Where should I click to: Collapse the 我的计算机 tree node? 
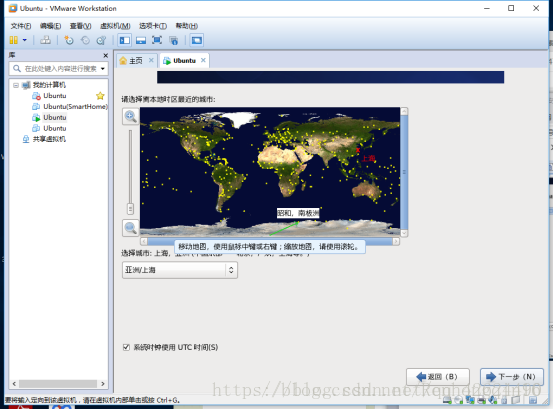[16, 85]
